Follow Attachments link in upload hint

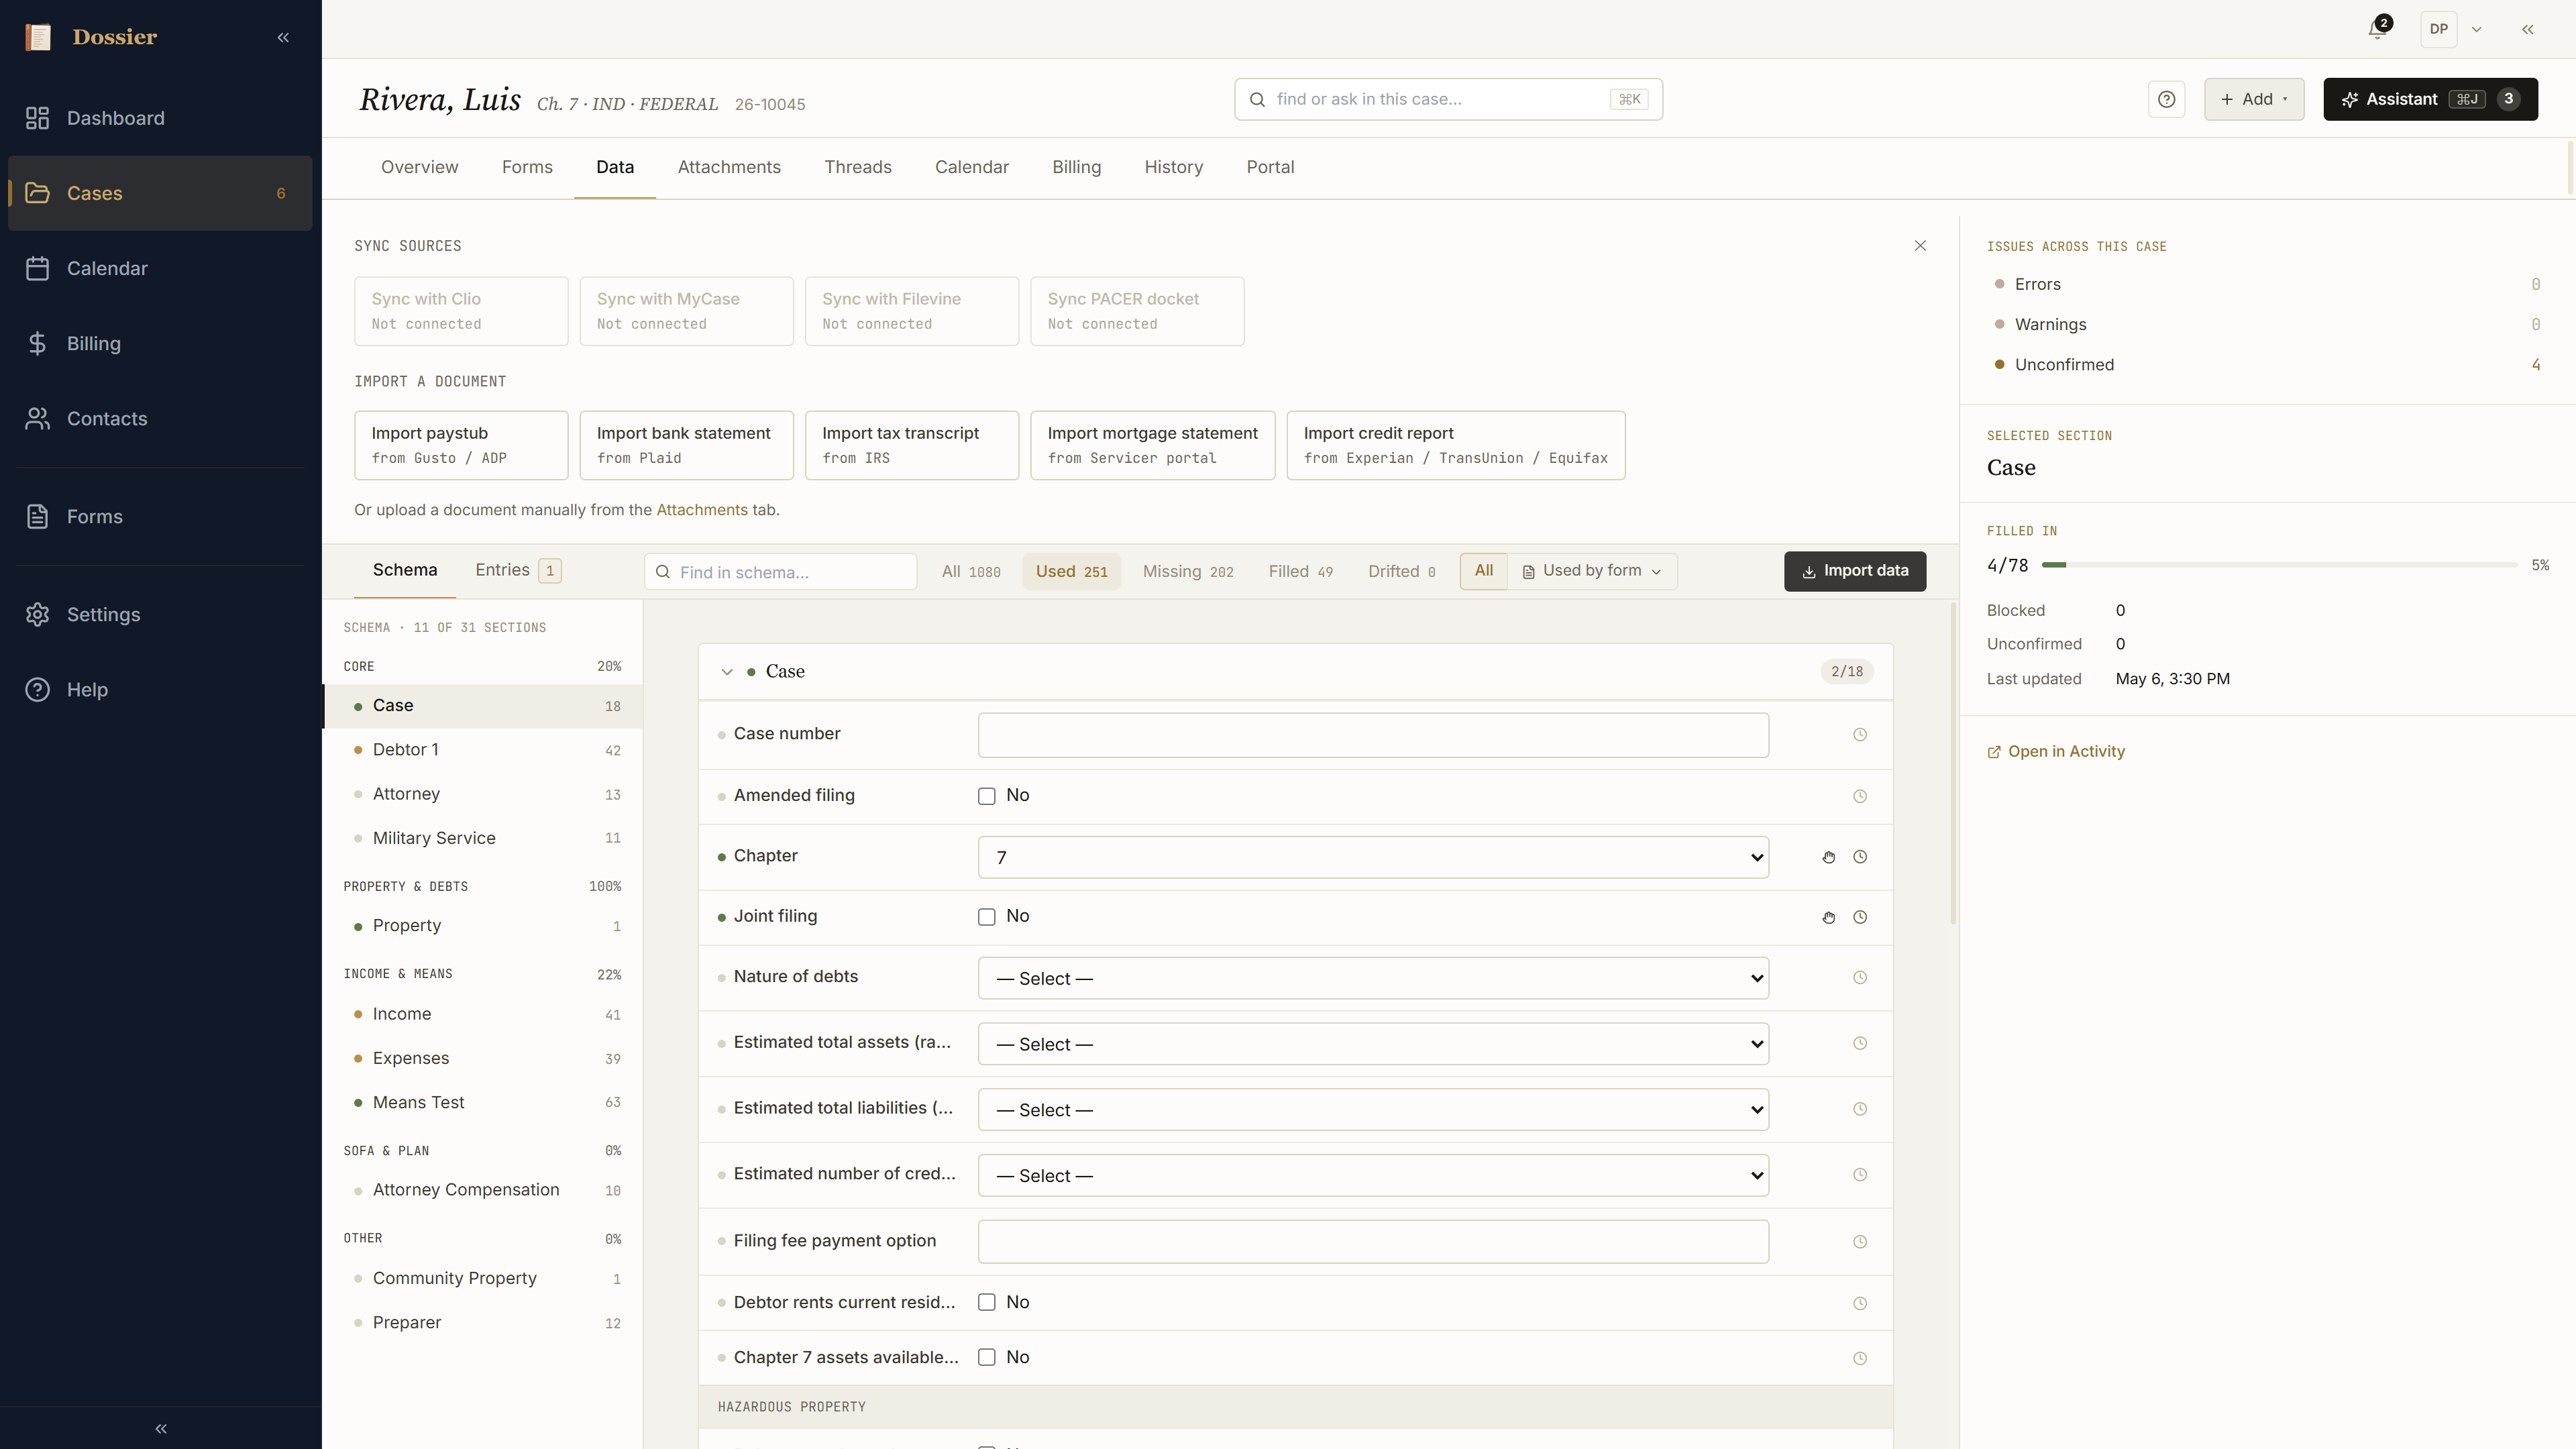pos(702,510)
